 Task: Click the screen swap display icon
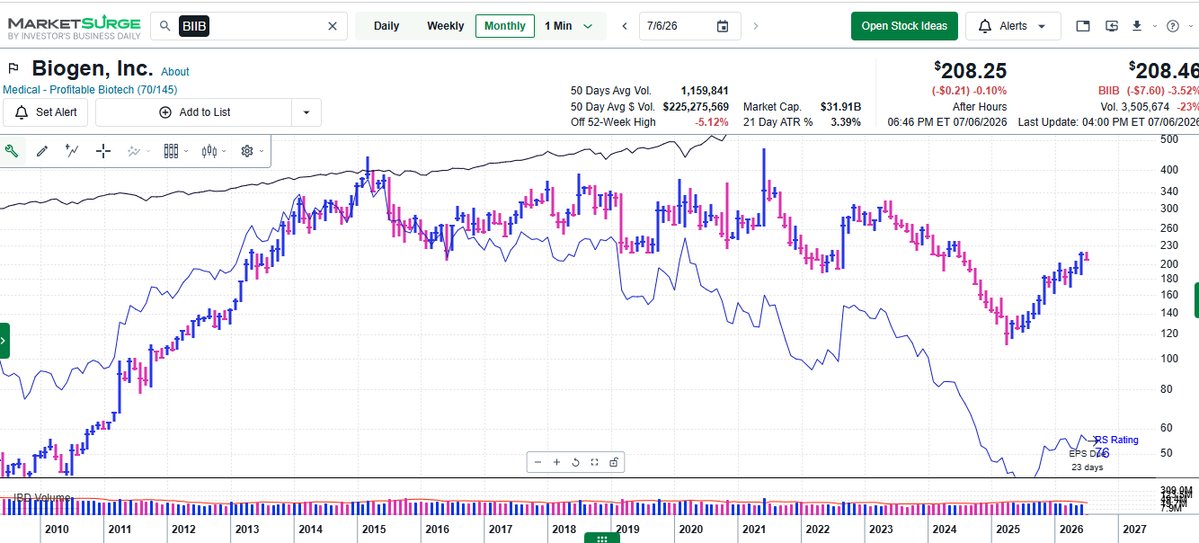(x=1112, y=26)
